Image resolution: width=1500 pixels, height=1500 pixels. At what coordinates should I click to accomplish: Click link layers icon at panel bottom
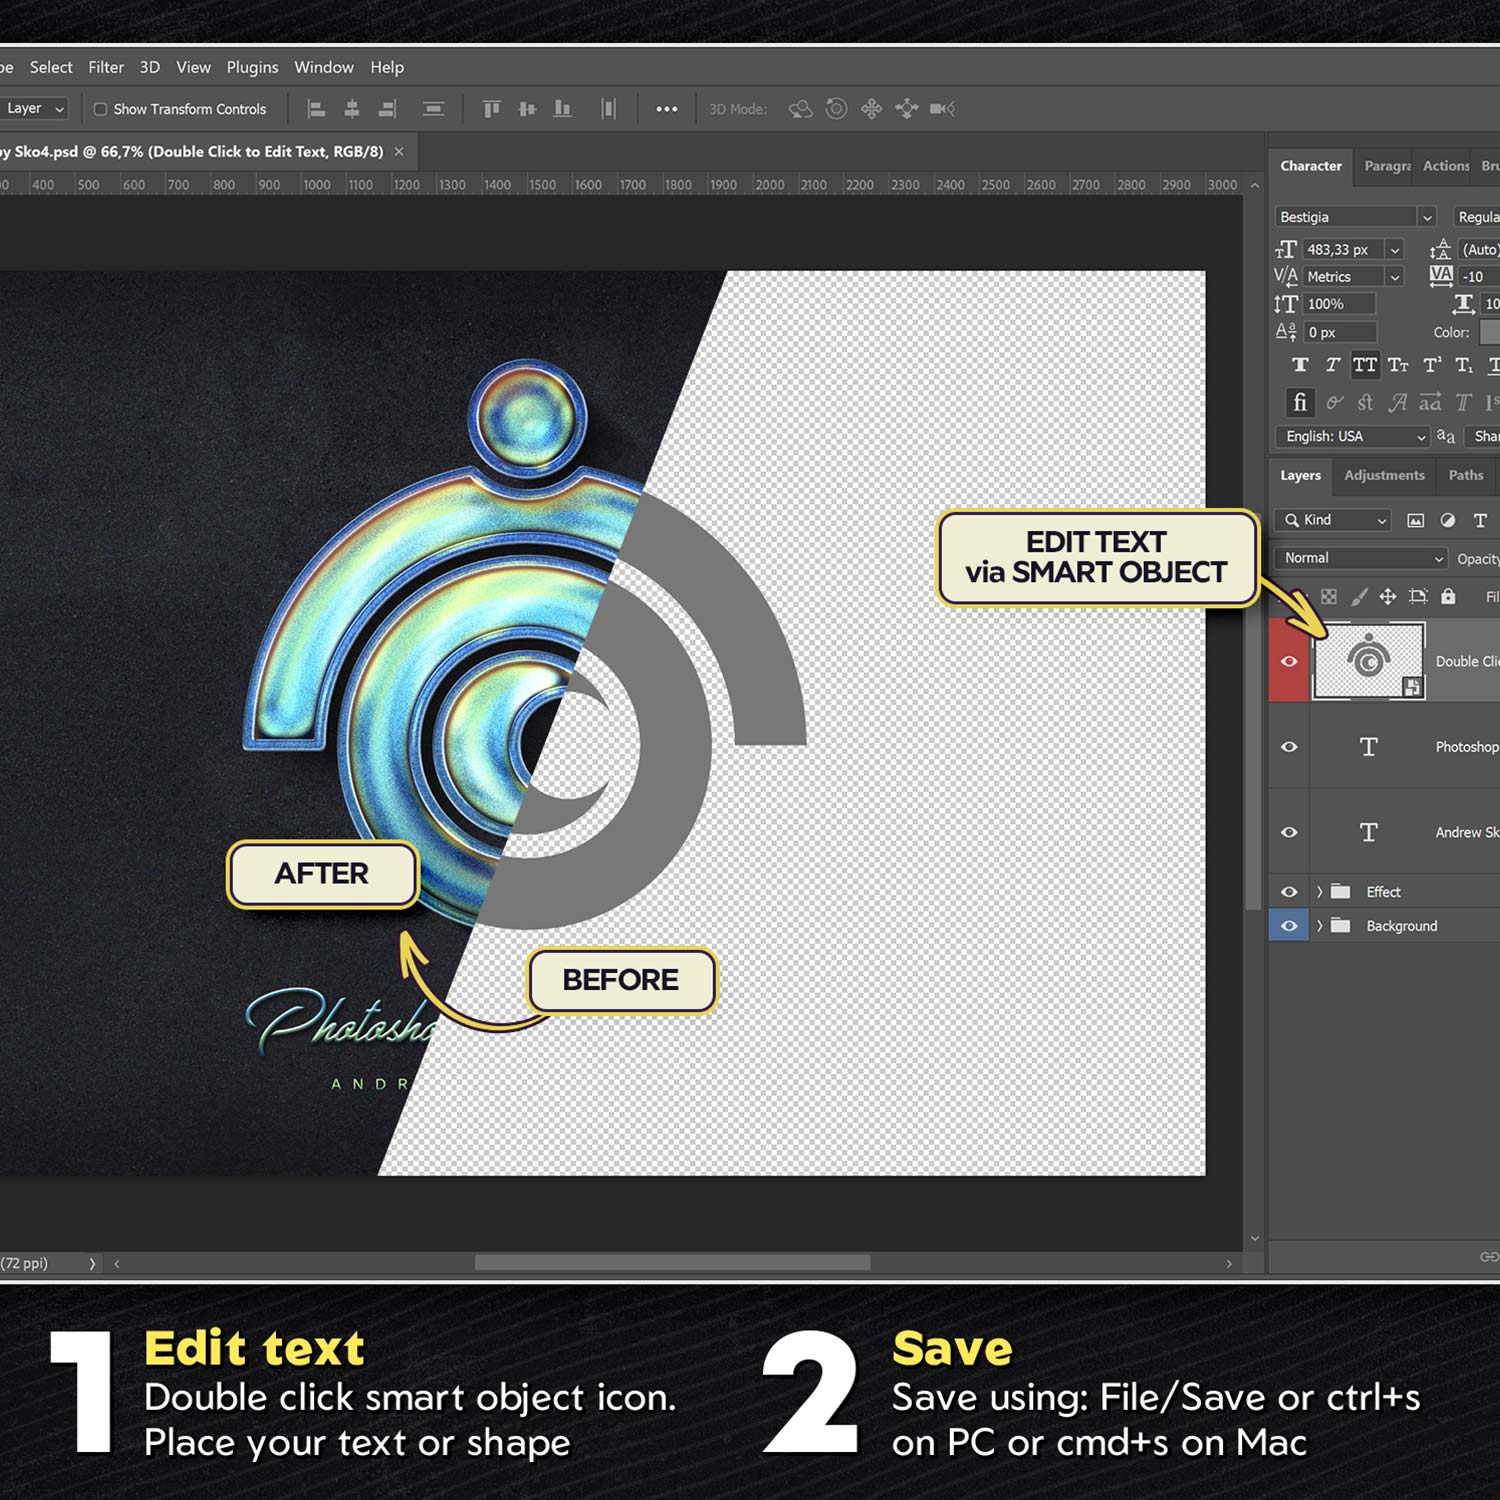coord(1489,1257)
